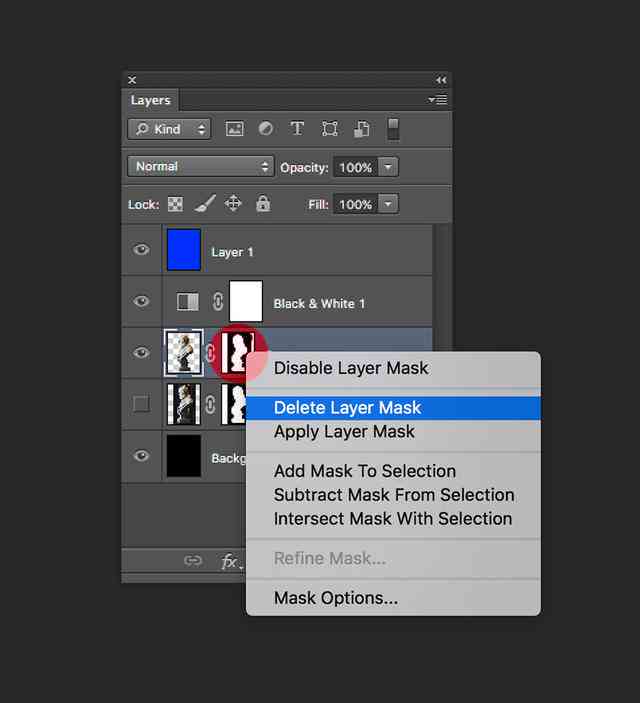Click the selected layer's mask thumbnail

(x=238, y=353)
